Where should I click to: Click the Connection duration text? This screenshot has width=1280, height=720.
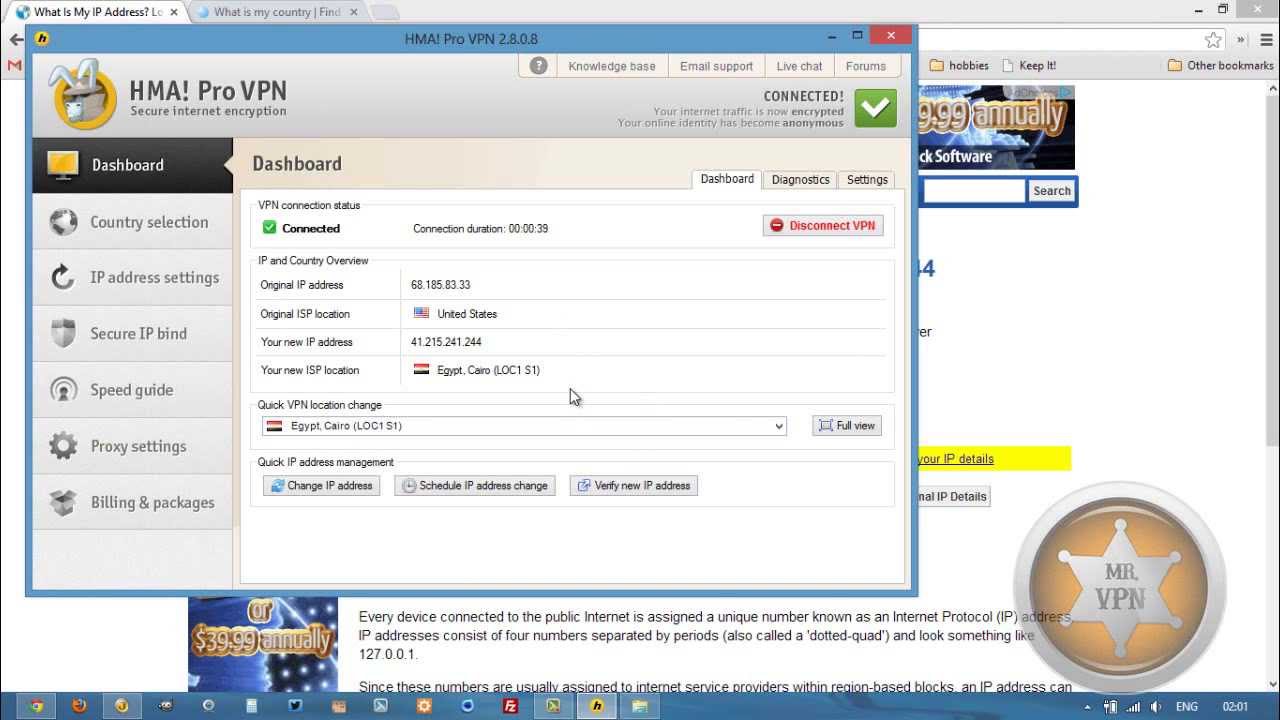(480, 229)
